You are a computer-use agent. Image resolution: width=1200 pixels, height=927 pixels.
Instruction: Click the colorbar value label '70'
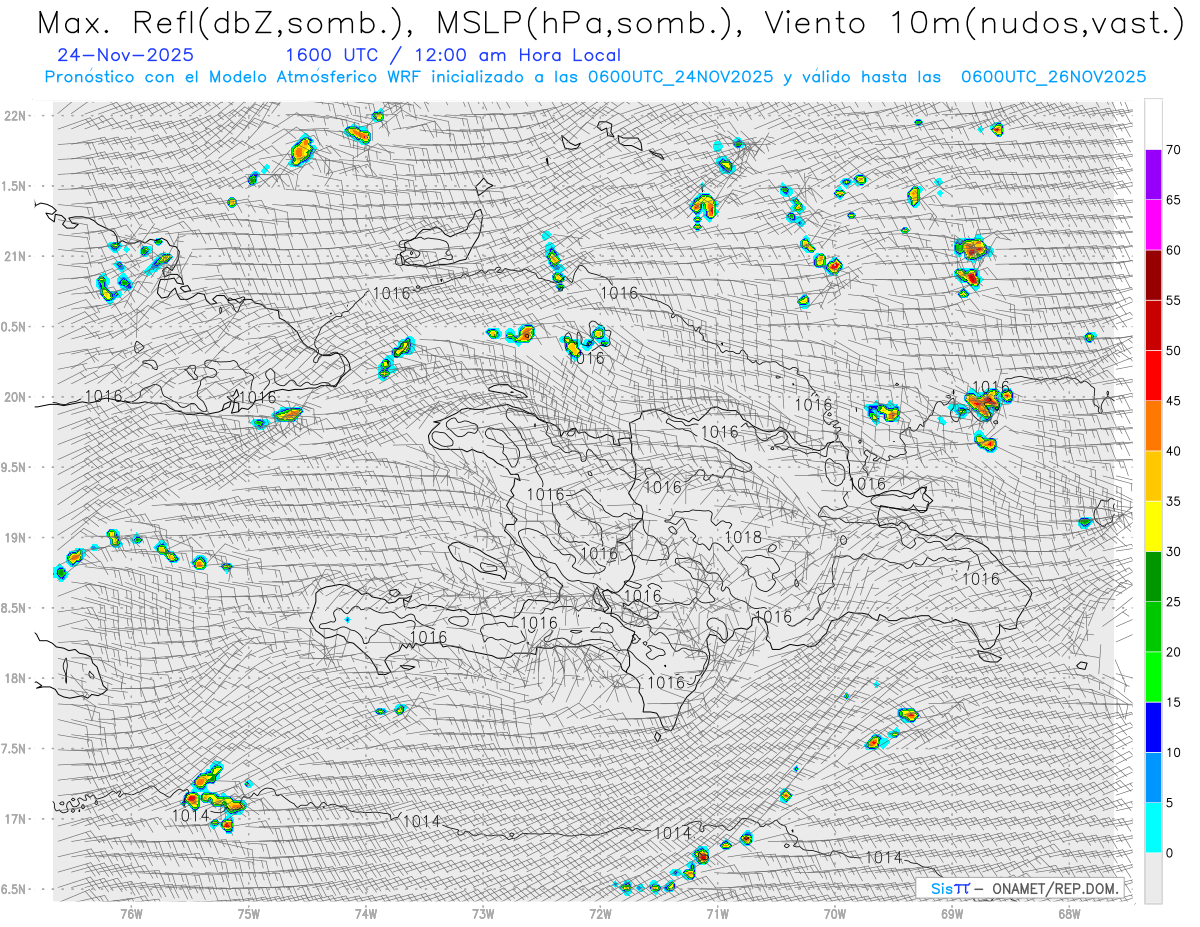pyautogui.click(x=1173, y=150)
